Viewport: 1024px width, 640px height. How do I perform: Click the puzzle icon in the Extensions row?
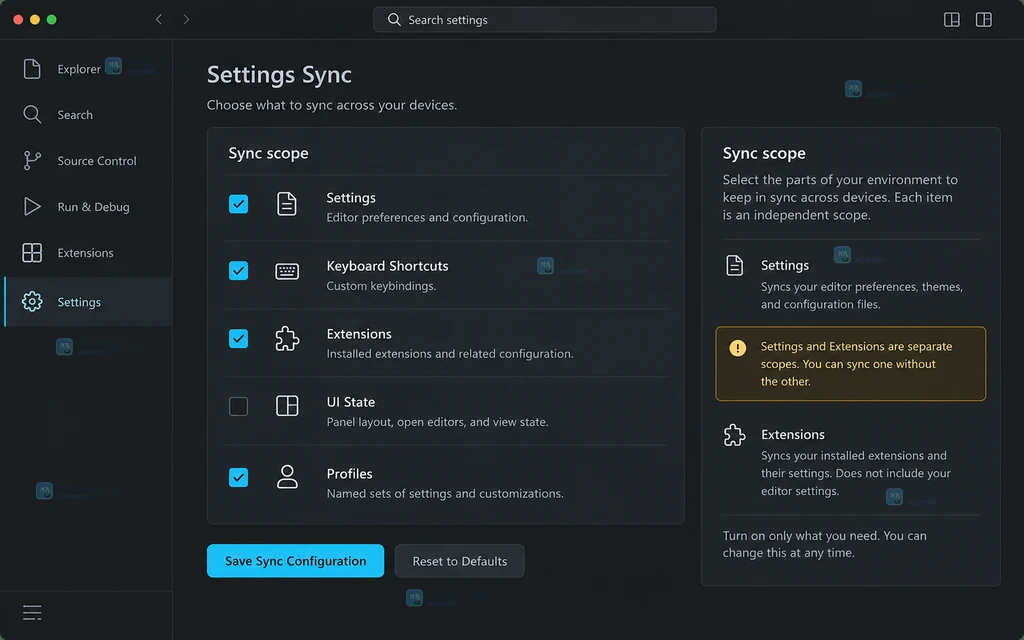(x=287, y=339)
